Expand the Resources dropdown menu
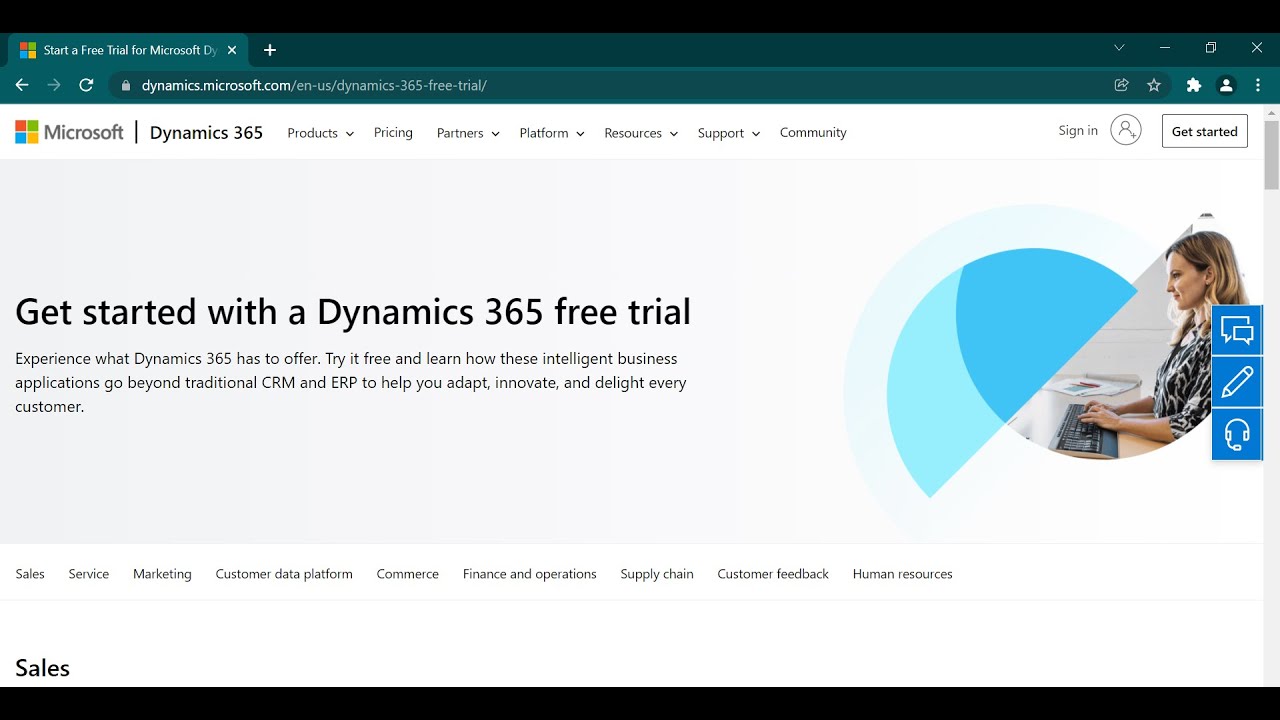The height and width of the screenshot is (720, 1280). point(641,133)
